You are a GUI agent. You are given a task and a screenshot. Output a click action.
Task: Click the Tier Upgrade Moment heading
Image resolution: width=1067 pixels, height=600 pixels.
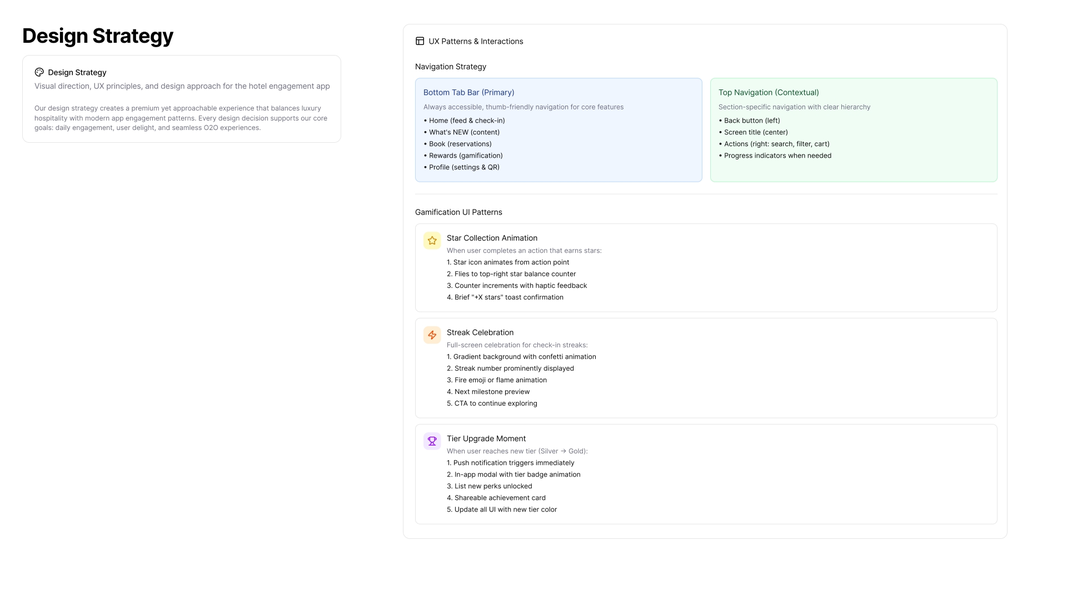click(x=486, y=438)
